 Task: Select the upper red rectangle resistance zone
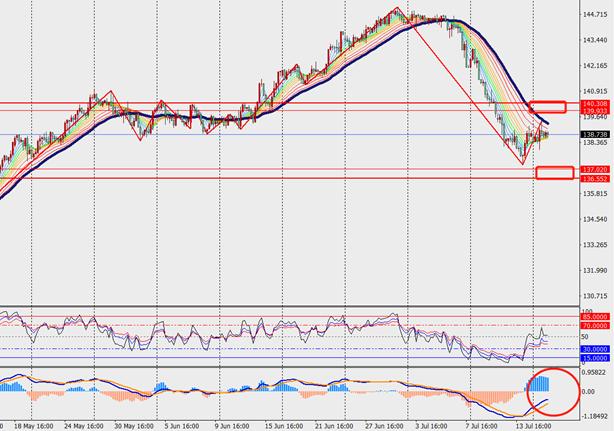(x=548, y=106)
